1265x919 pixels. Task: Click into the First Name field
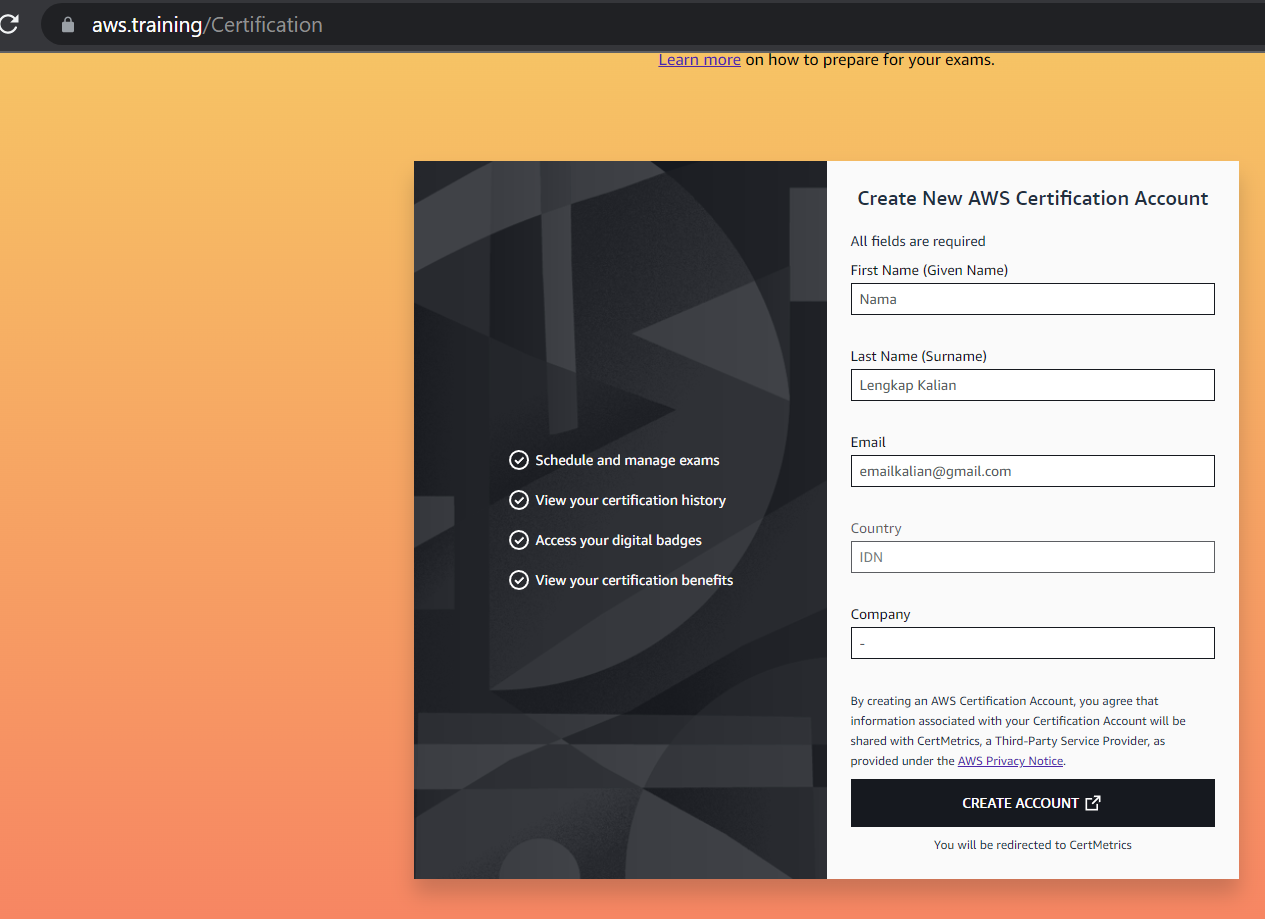pos(1032,299)
